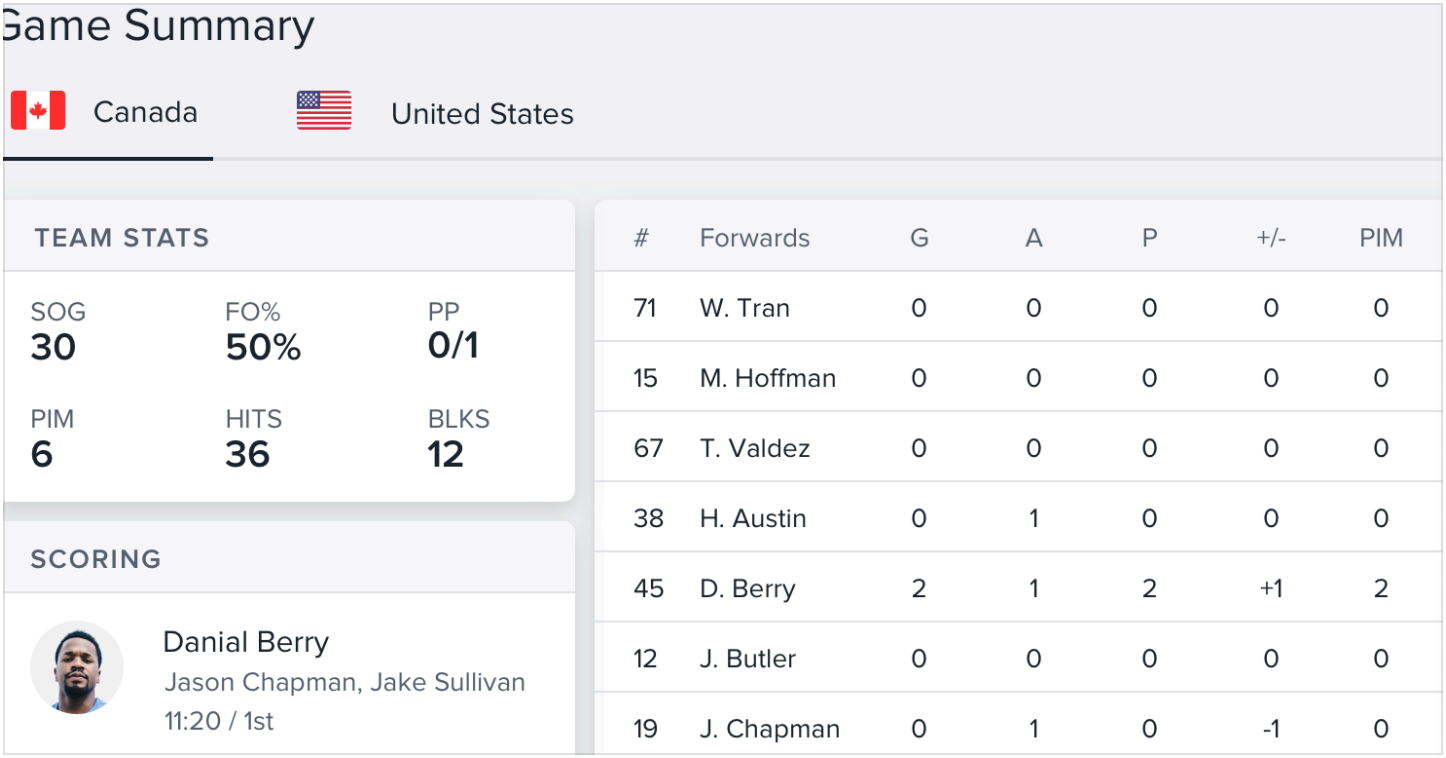1446x758 pixels.
Task: Click Danial Berry's avatar photo
Action: [76, 667]
